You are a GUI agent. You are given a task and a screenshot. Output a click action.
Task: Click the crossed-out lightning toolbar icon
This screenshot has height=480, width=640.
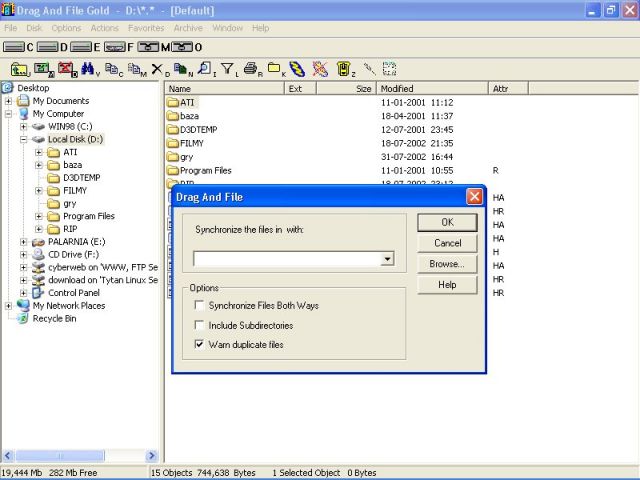pos(320,69)
